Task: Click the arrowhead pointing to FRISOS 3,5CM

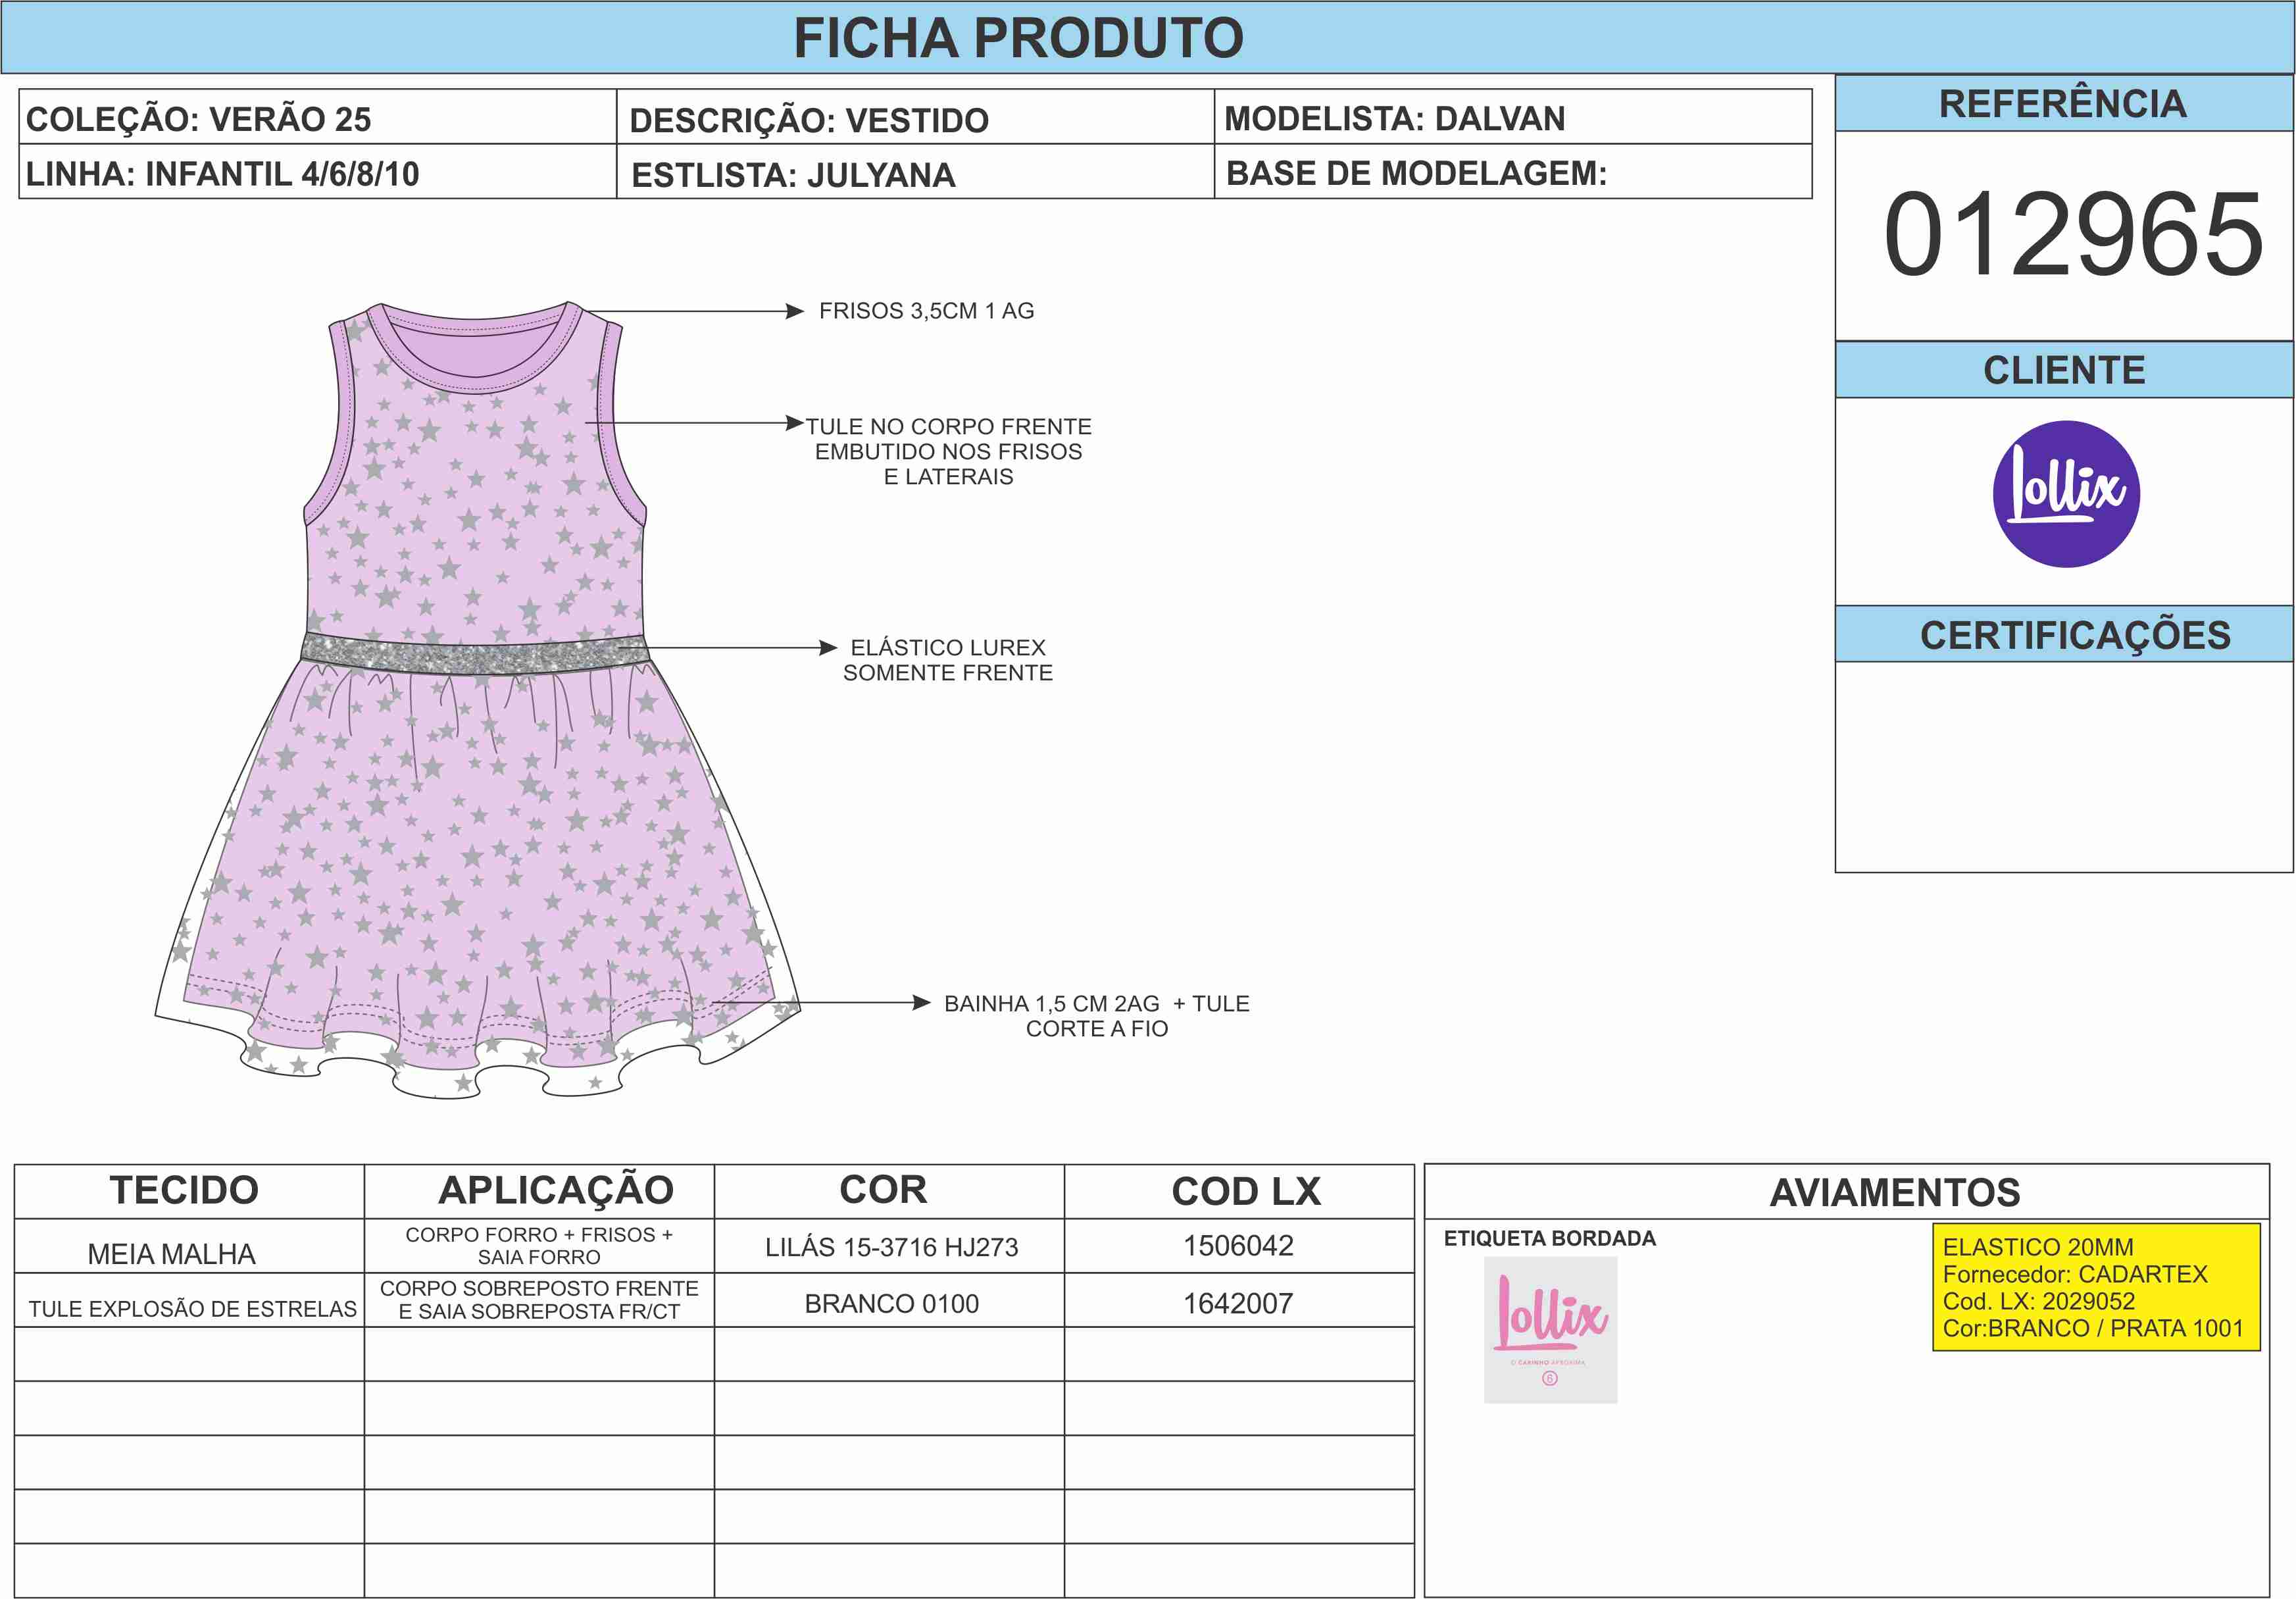Action: [795, 311]
